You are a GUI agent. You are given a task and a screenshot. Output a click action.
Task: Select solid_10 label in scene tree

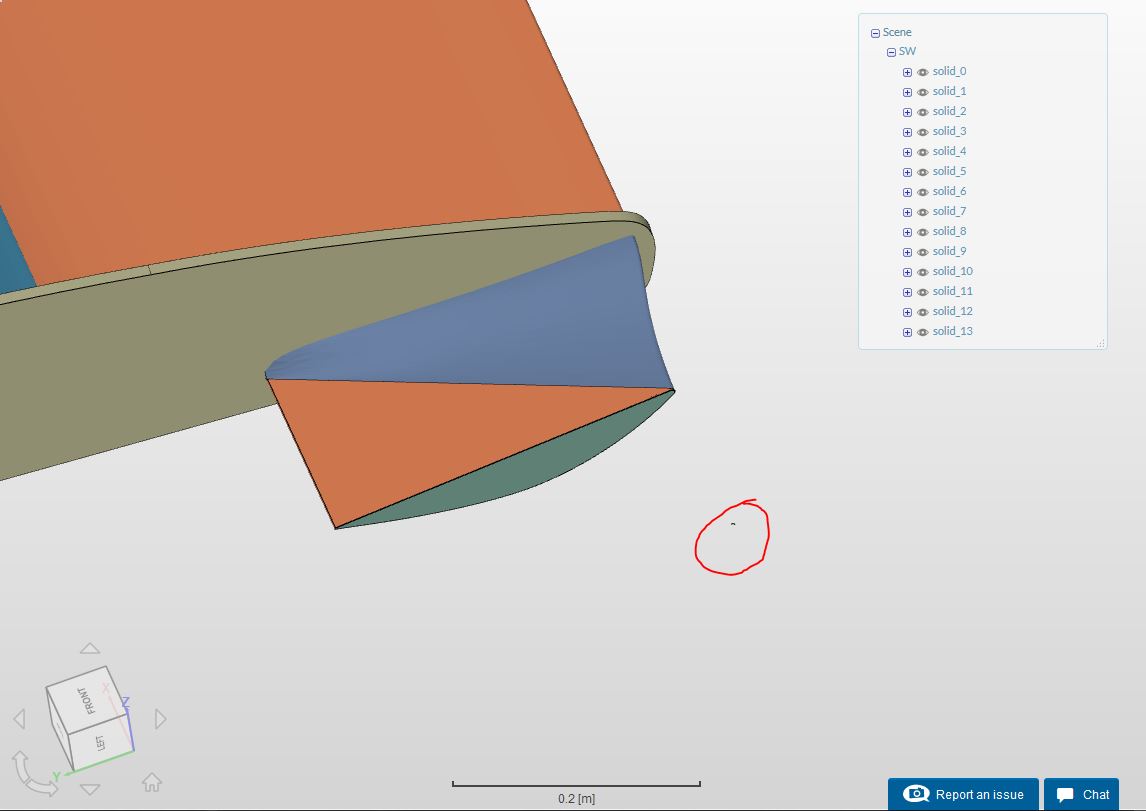[x=952, y=271]
